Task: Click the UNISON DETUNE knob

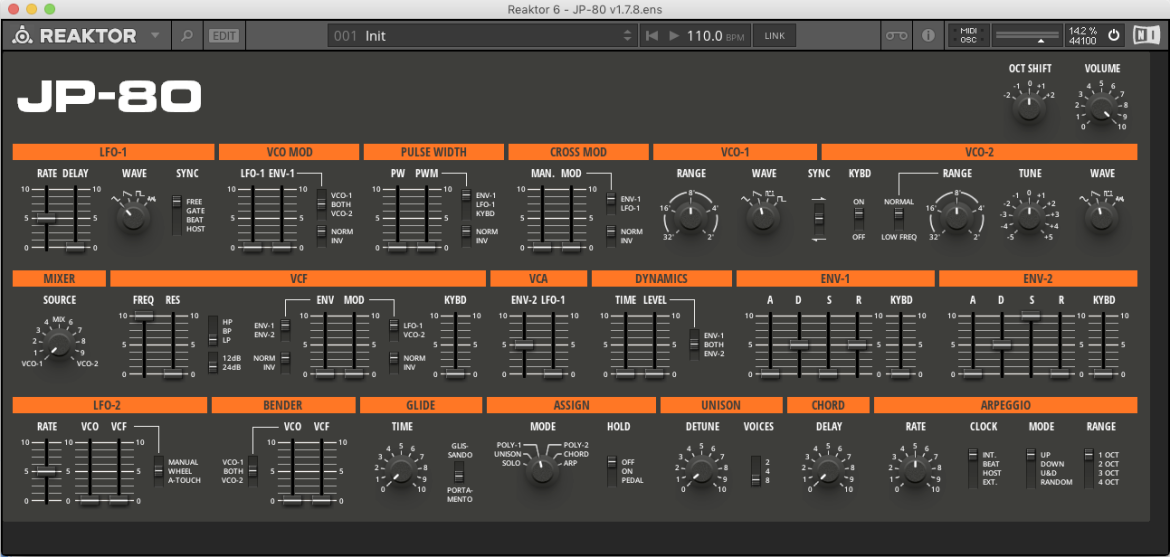Action: click(x=702, y=470)
